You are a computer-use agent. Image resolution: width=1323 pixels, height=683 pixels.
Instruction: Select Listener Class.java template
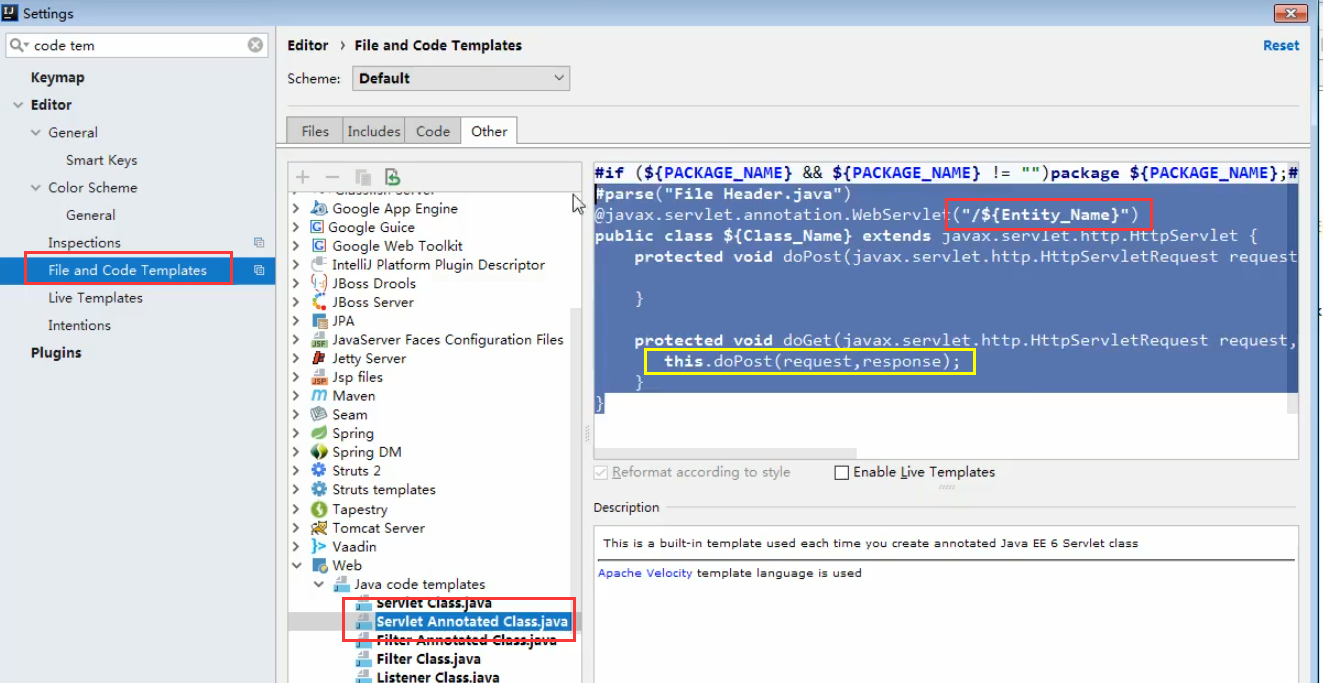[x=438, y=677]
